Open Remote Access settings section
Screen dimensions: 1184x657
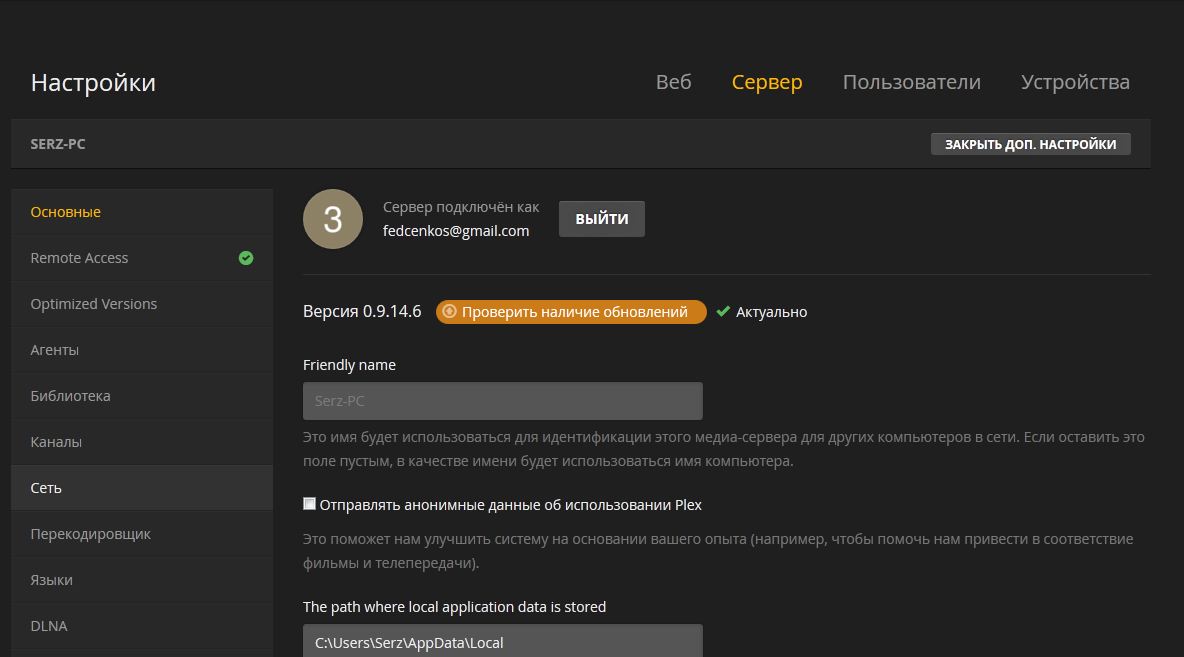tap(80, 258)
